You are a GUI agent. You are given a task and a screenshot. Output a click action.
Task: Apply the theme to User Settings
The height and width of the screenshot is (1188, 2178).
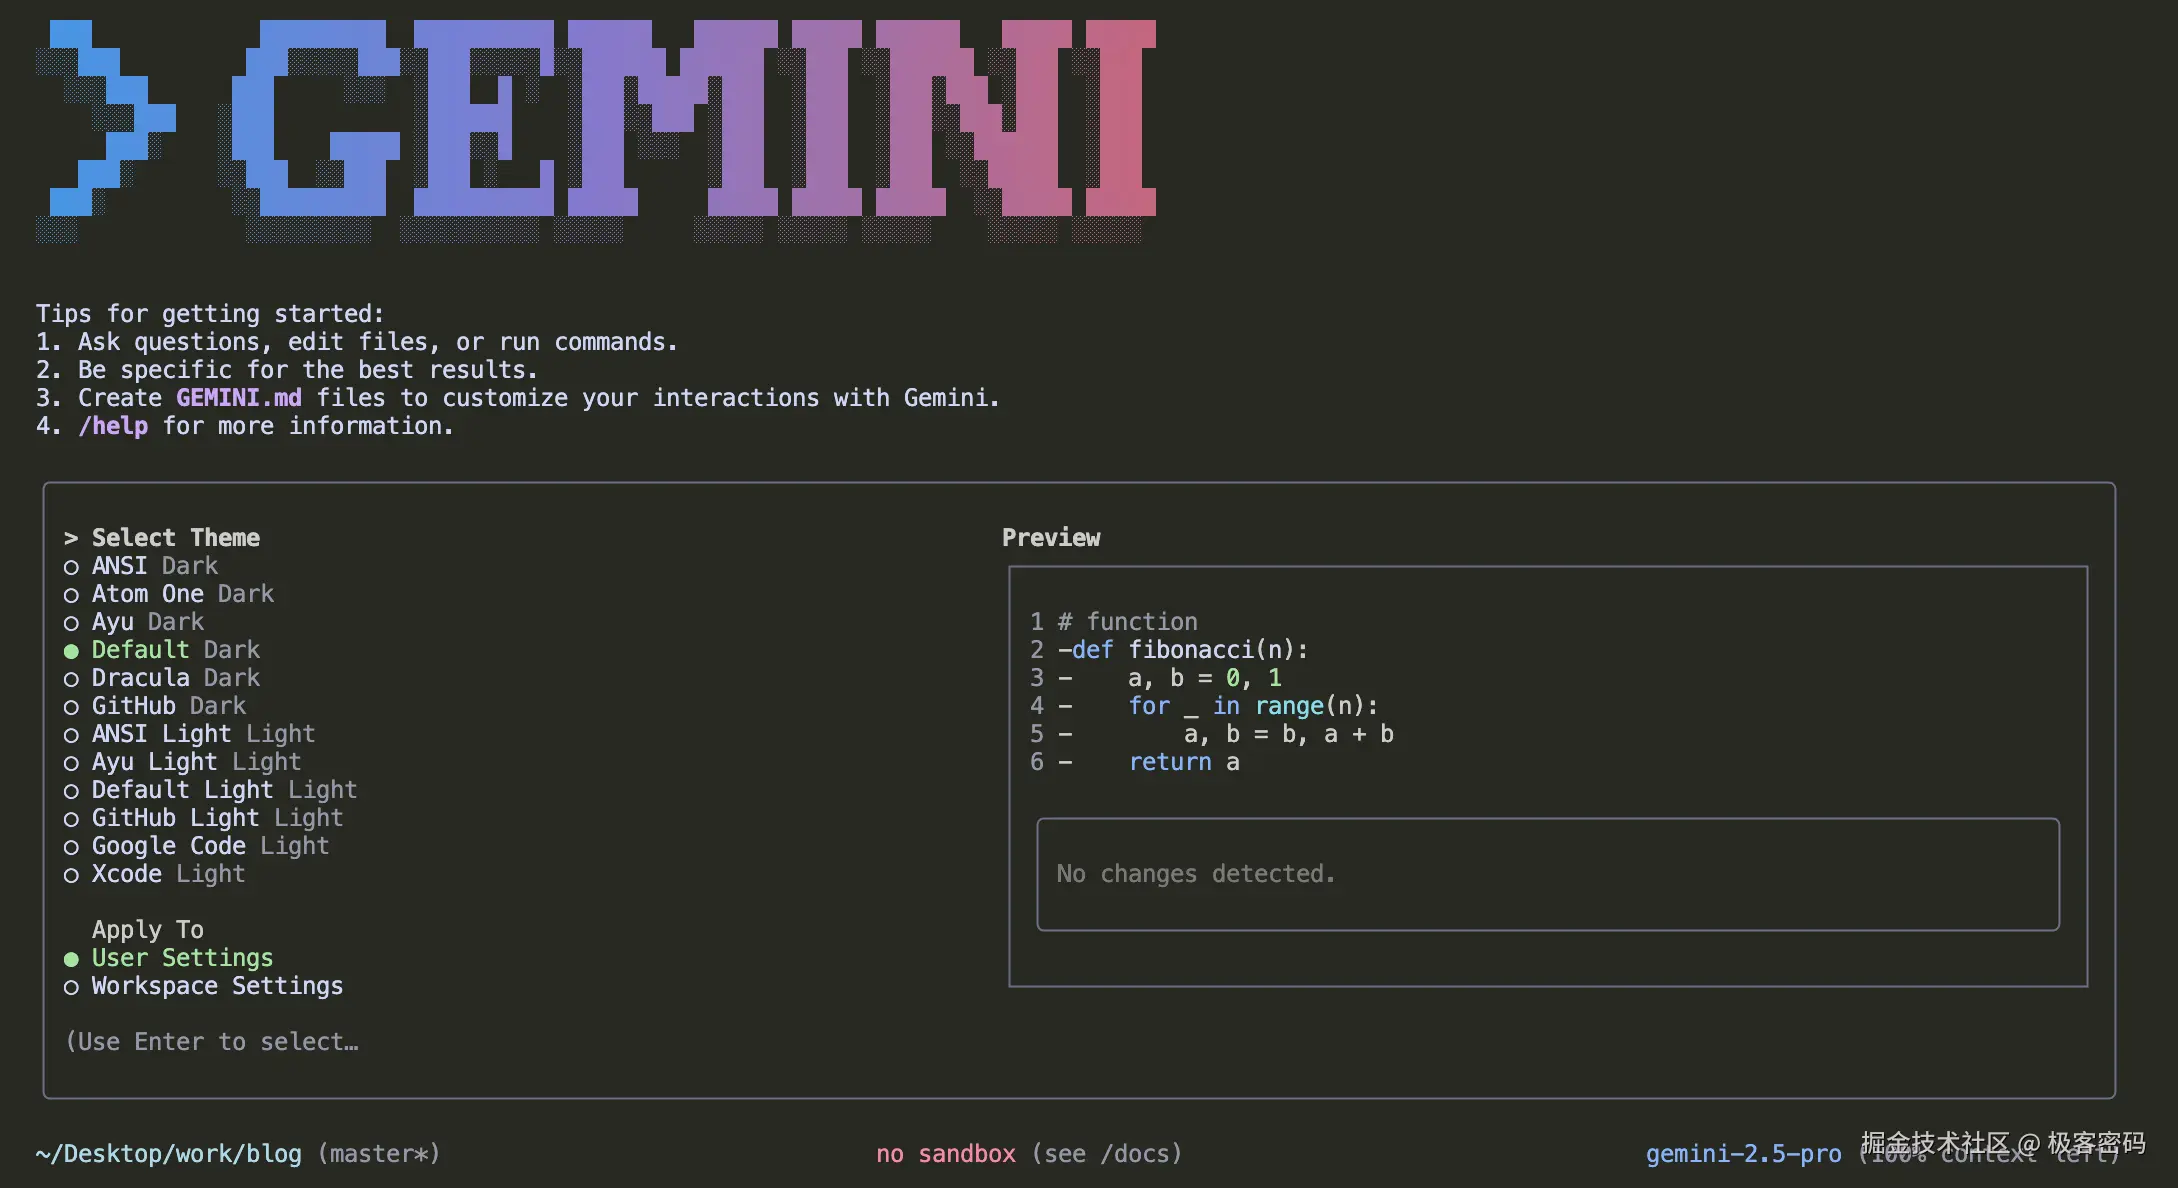pos(182,958)
